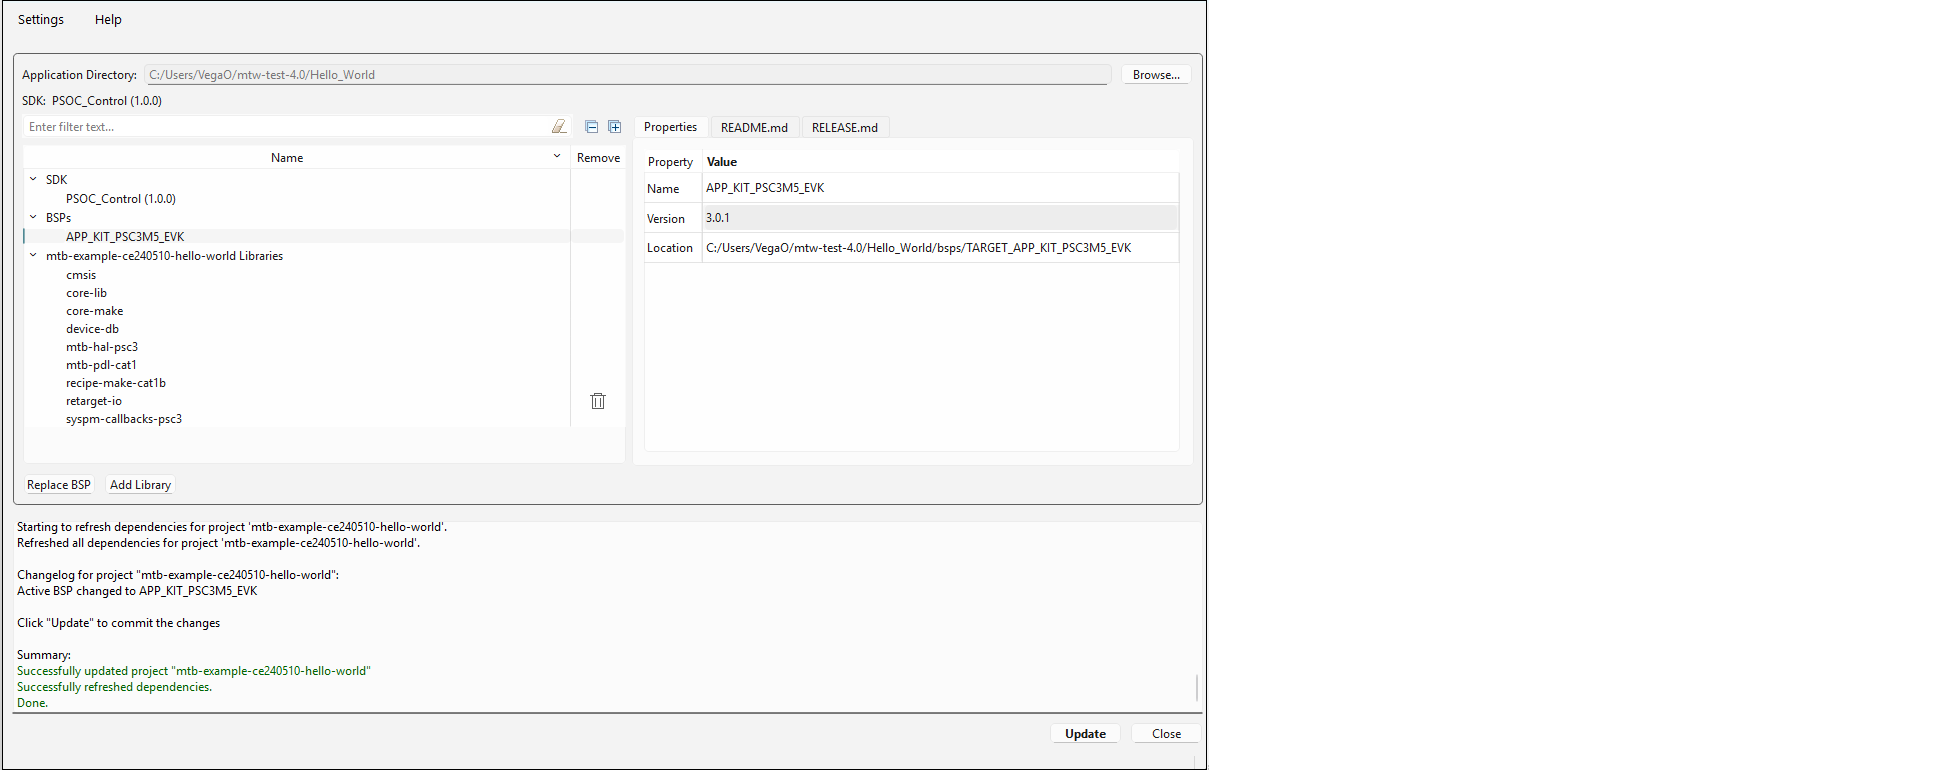Click the Name value cell APP_KIT_PSC3M5_EVK in properties
Image resolution: width=1938 pixels, height=770 pixels.
[940, 188]
